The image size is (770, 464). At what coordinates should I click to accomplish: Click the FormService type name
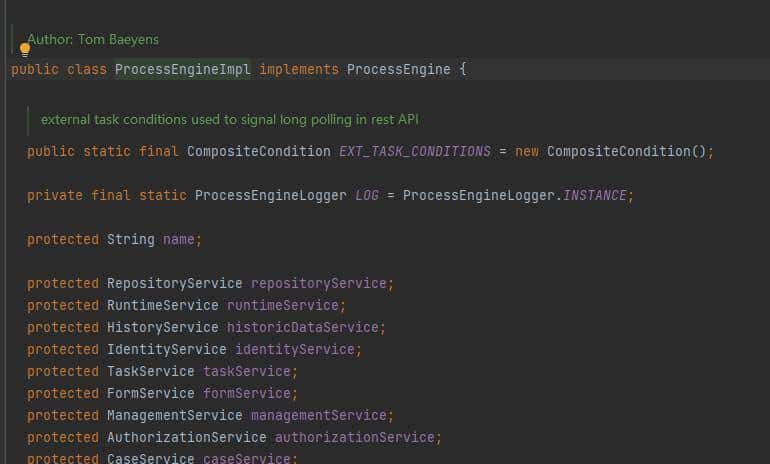(150, 393)
